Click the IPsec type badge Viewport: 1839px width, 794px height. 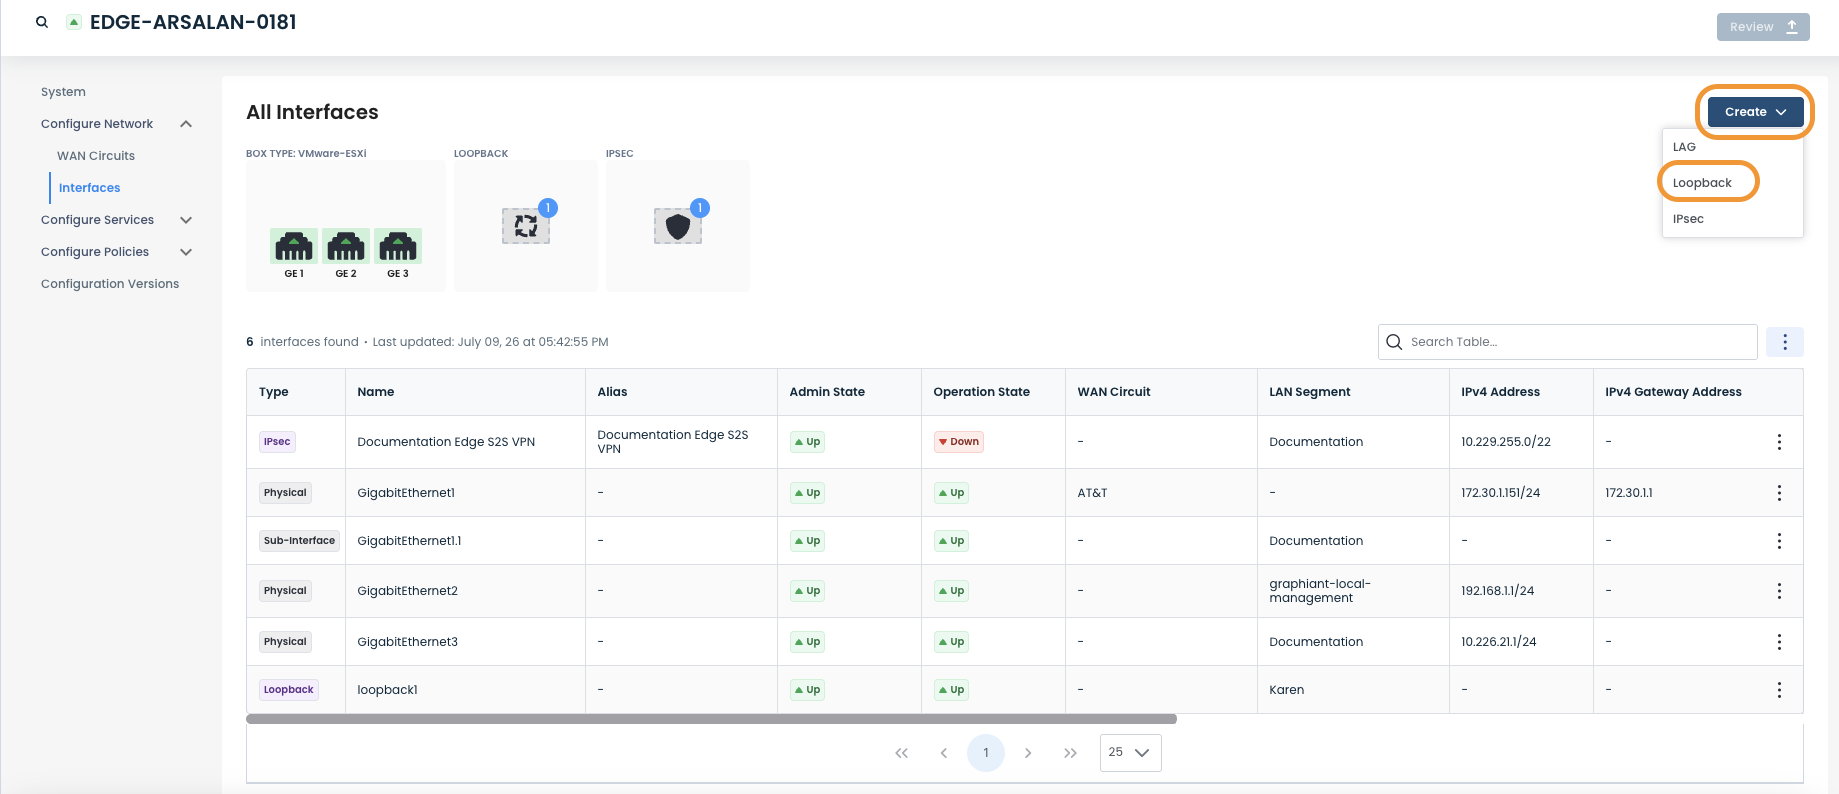coord(277,442)
